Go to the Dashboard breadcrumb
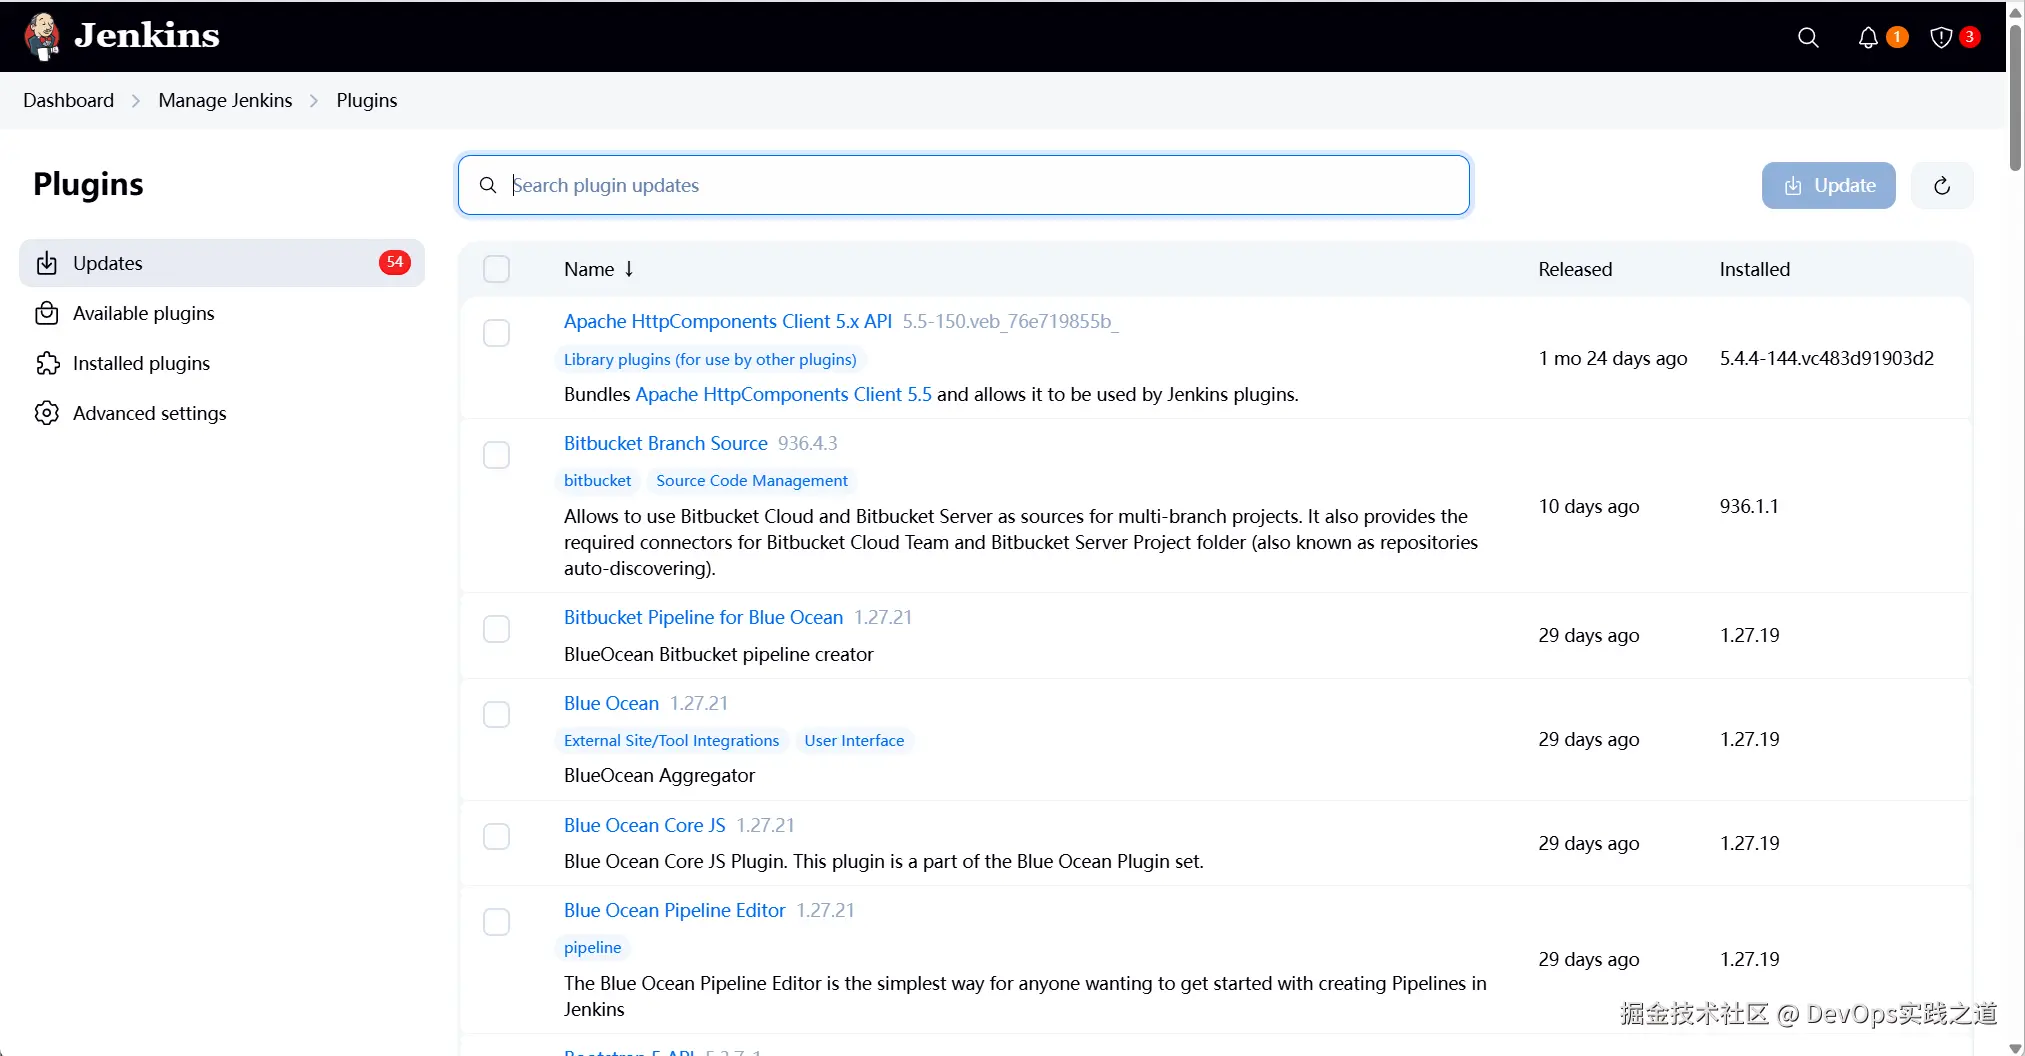The width and height of the screenshot is (2025, 1056). [69, 100]
